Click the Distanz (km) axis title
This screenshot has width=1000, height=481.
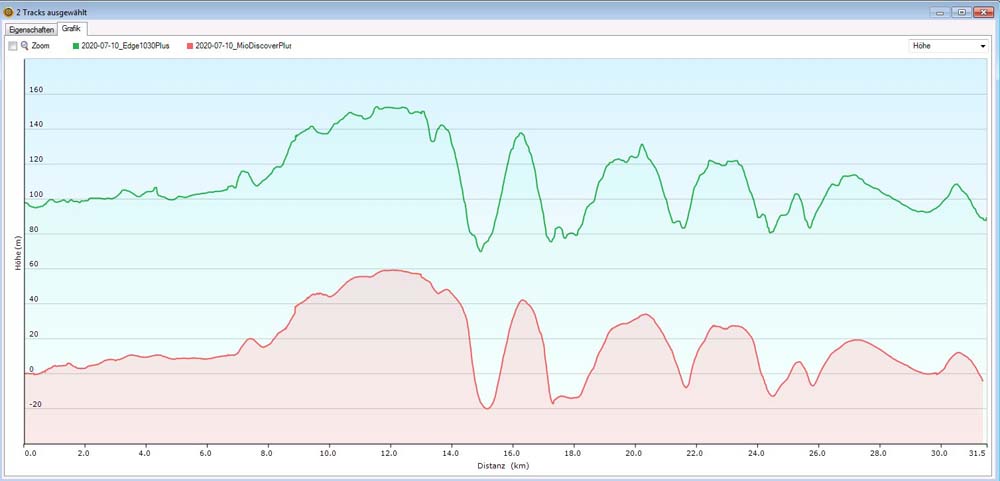[x=504, y=465]
